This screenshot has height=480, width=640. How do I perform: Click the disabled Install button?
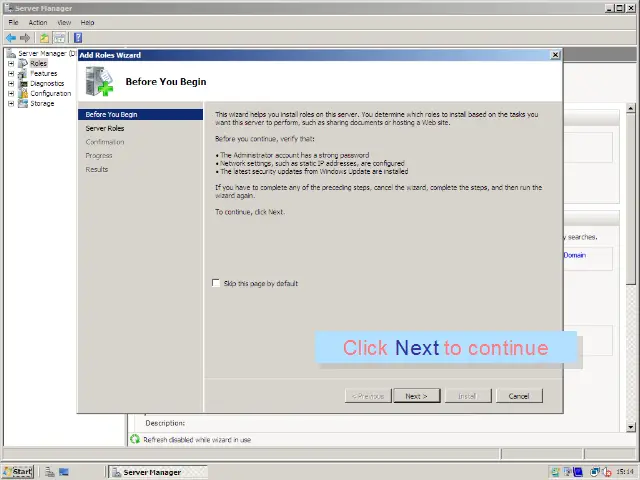pos(468,396)
